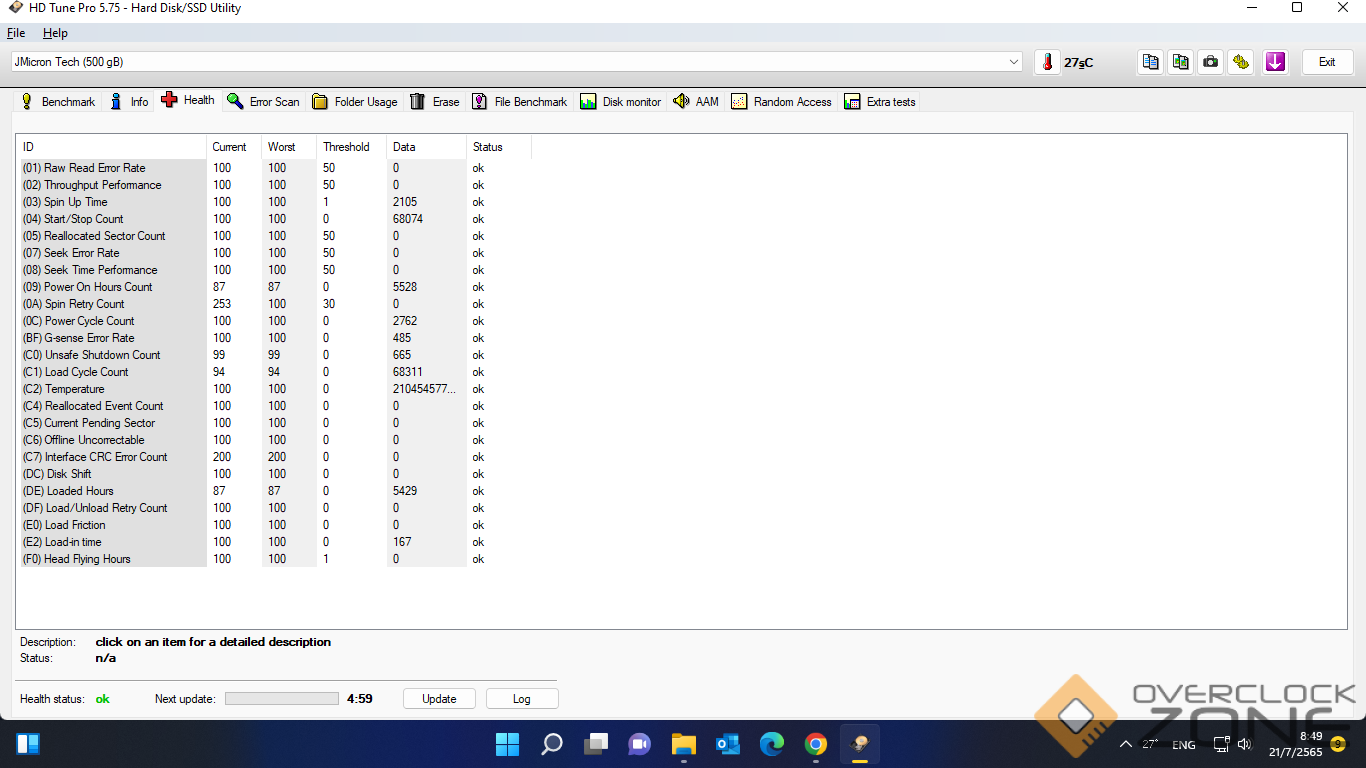The height and width of the screenshot is (768, 1366).
Task: Select the Health tab
Action: coord(188,100)
